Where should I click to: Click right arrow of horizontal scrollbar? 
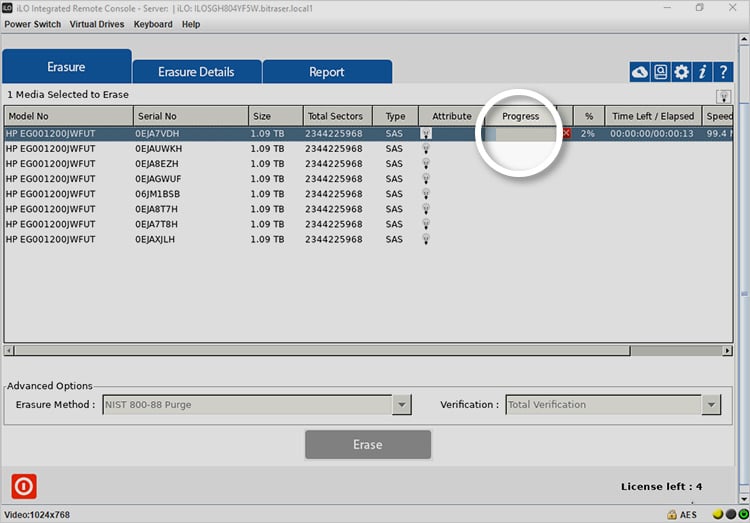(728, 351)
